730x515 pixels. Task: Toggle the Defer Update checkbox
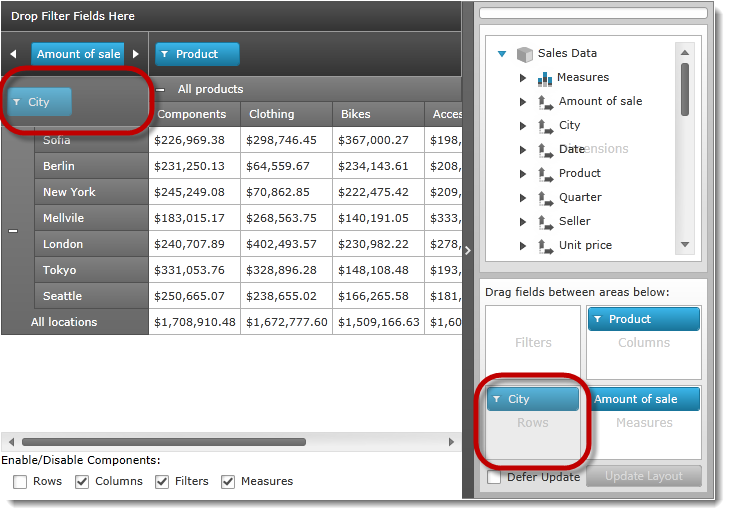(494, 477)
